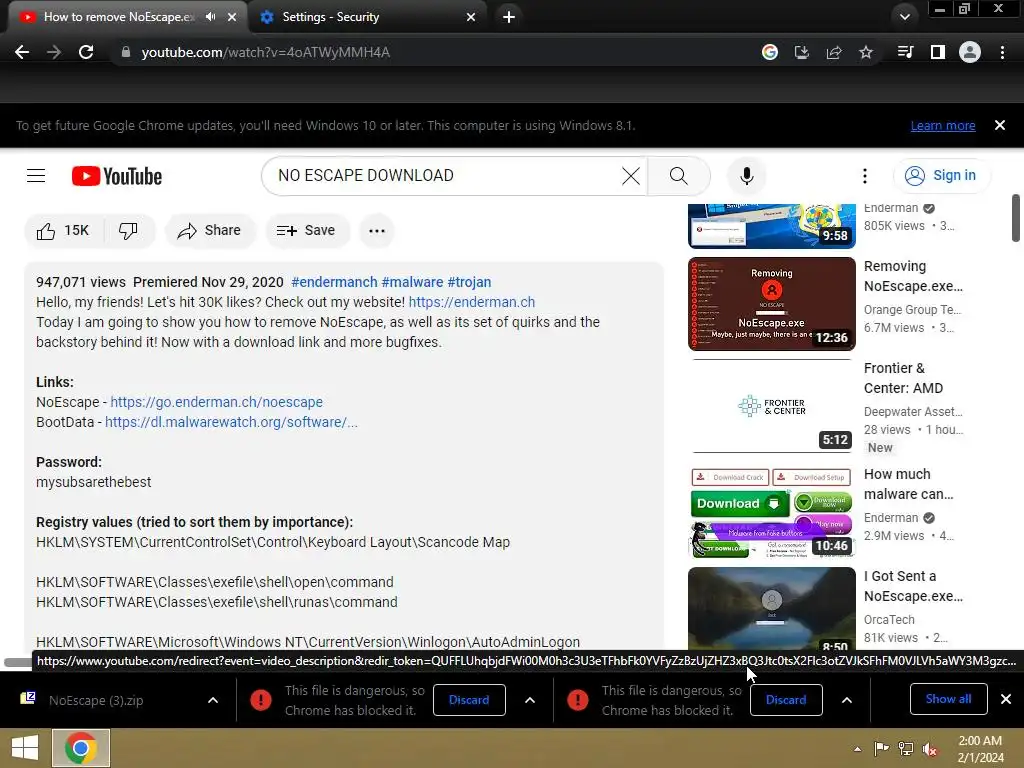This screenshot has height=768, width=1024.
Task: Go to YouTube home via logo
Action: click(x=117, y=176)
